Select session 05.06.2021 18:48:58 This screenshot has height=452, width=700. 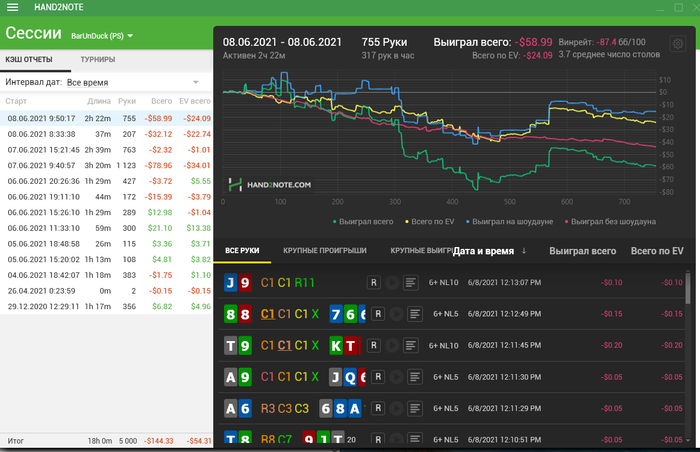pyautogui.click(x=106, y=244)
